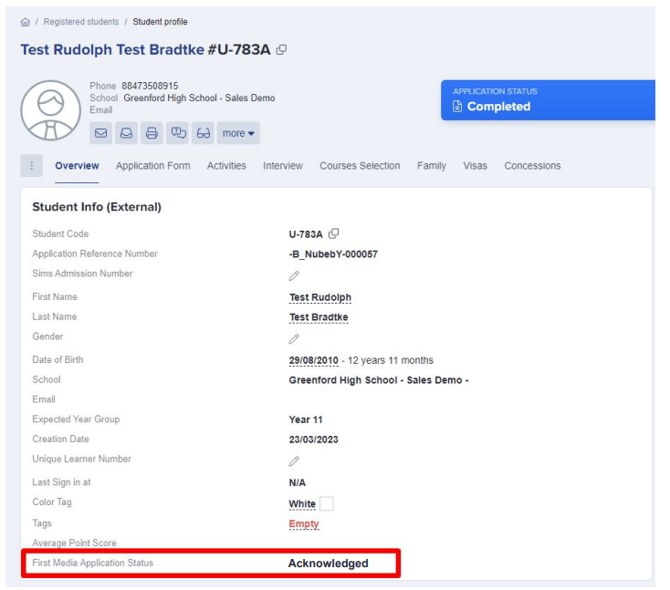
Task: Edit Gender with the pencil icon
Action: (x=294, y=339)
